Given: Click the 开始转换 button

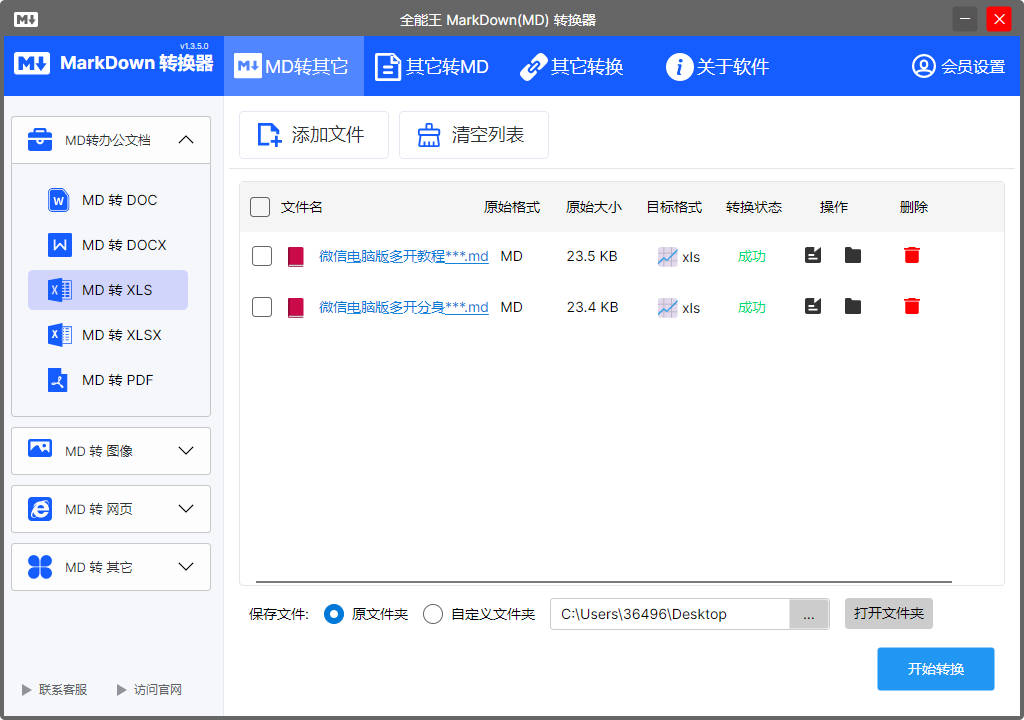Looking at the screenshot, I should click(936, 669).
